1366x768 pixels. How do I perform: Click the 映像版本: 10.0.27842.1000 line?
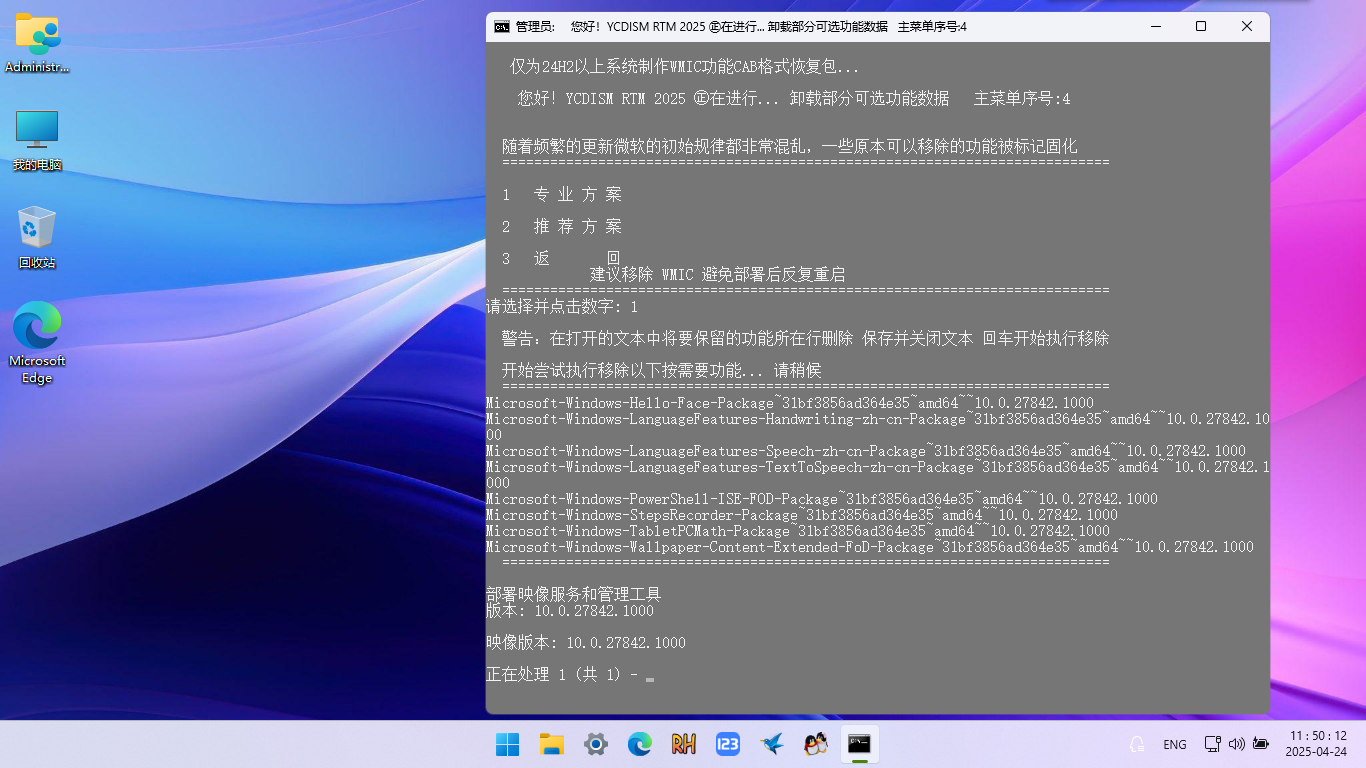click(586, 643)
